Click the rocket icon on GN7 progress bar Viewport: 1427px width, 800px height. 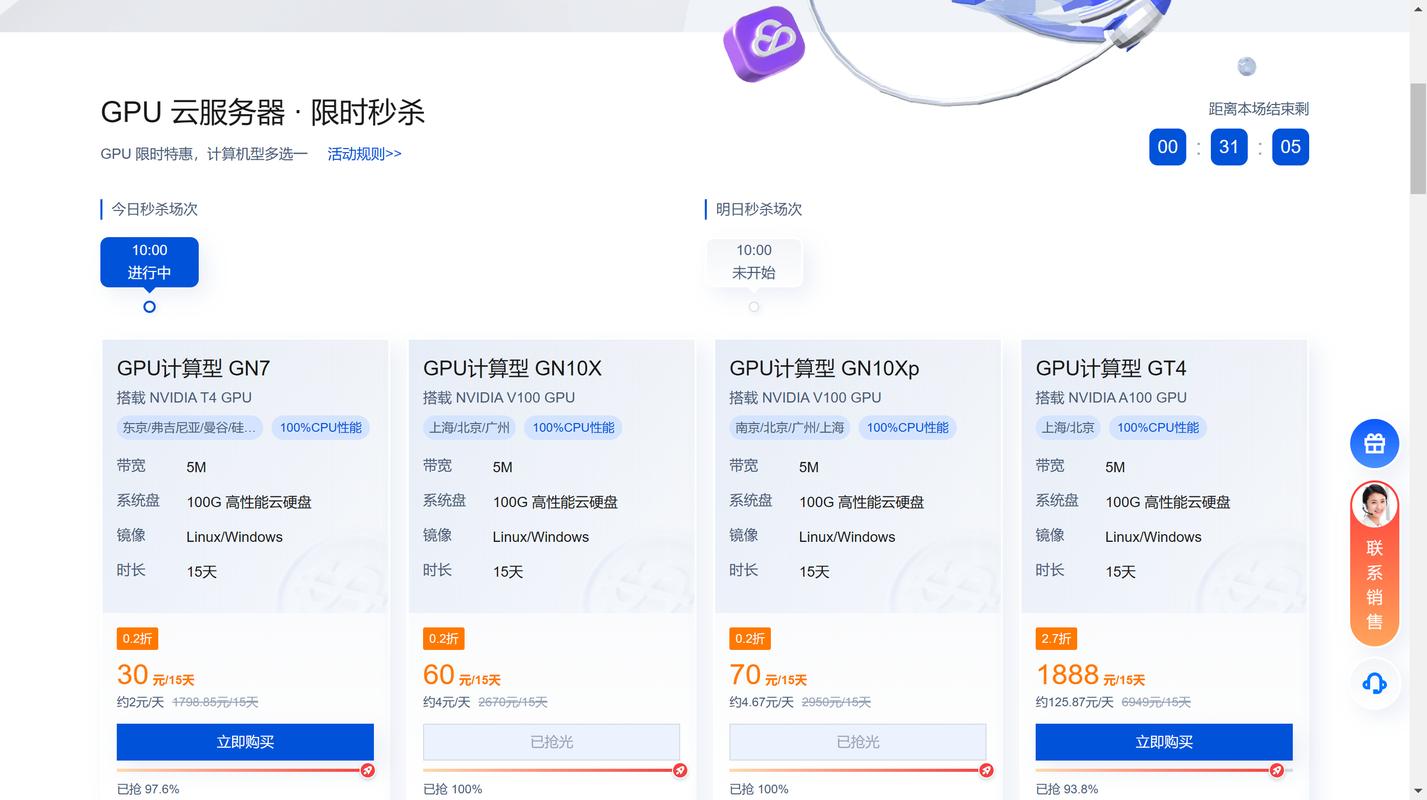(x=367, y=770)
